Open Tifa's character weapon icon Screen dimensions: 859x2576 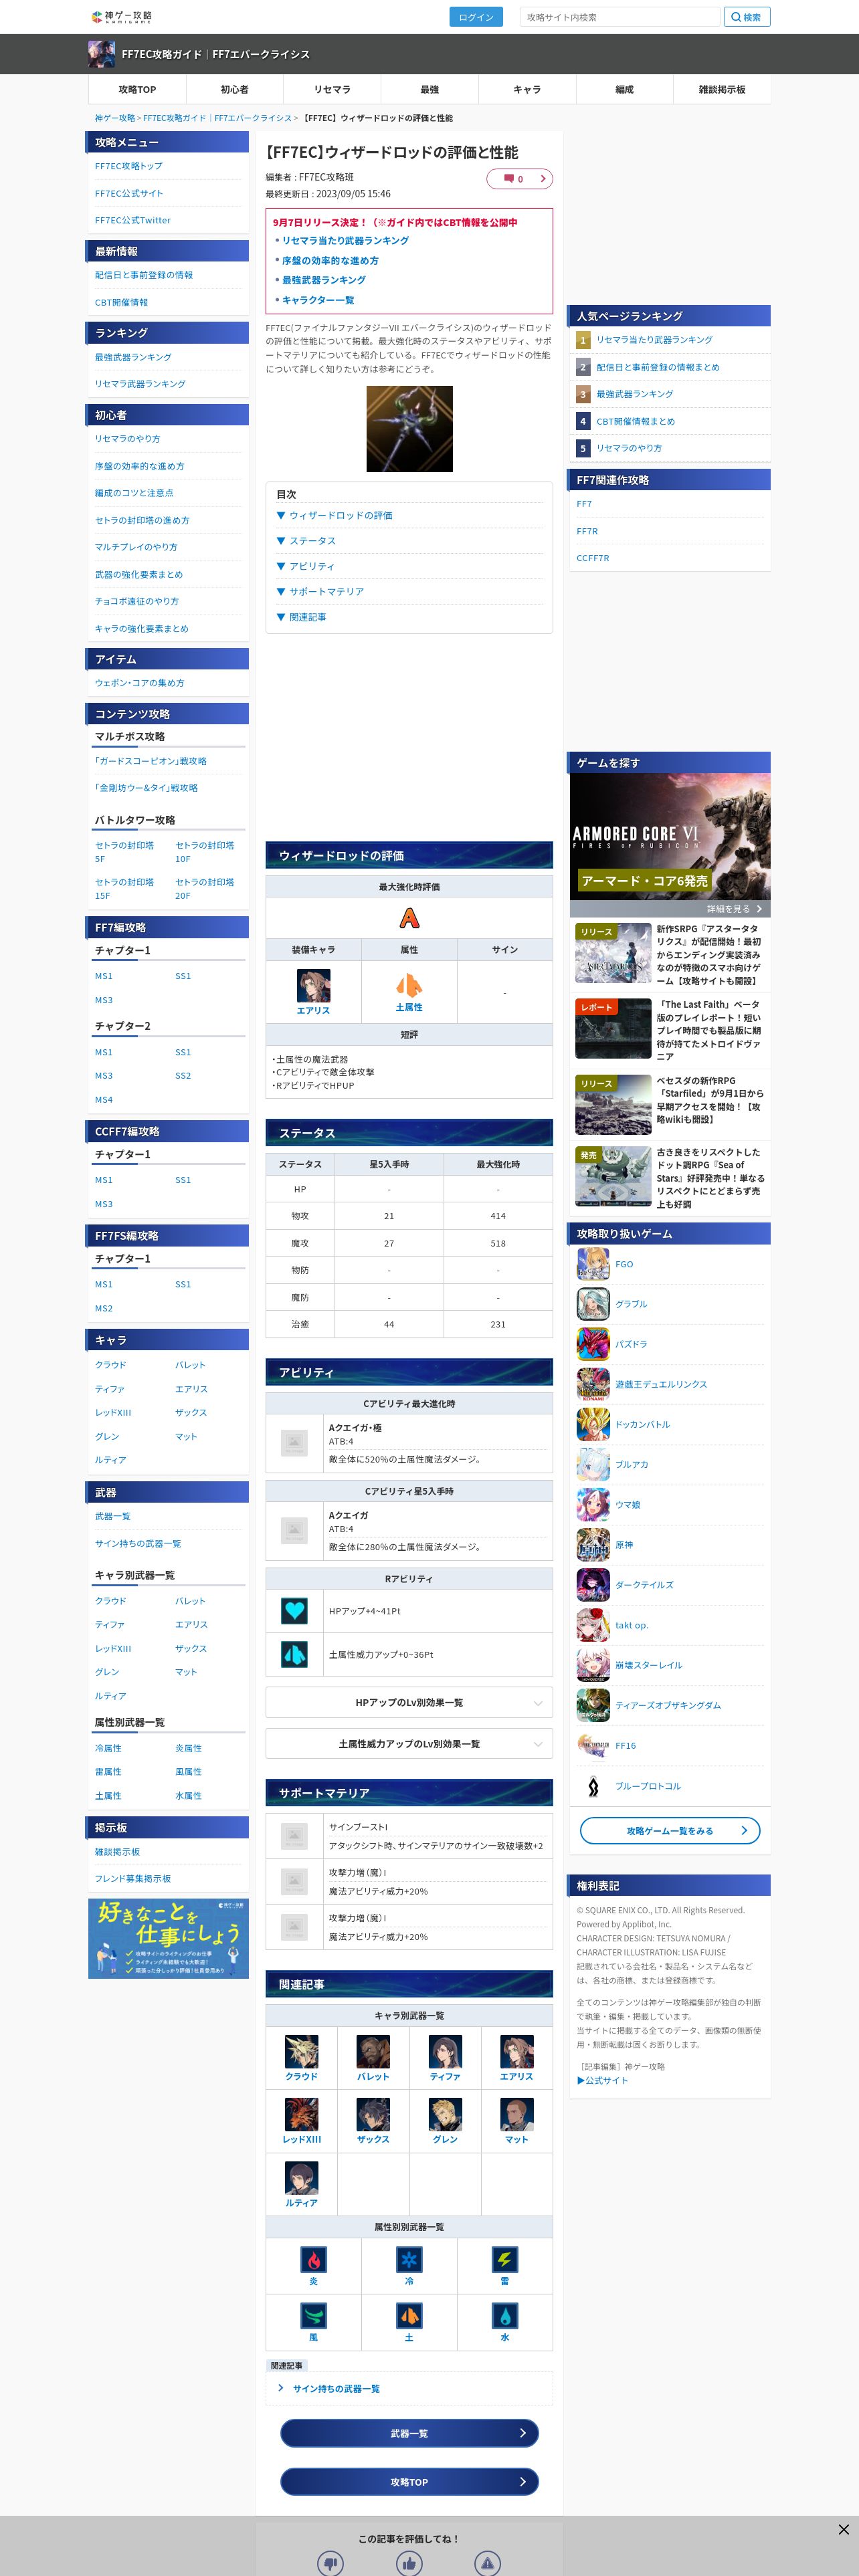pos(445,2051)
